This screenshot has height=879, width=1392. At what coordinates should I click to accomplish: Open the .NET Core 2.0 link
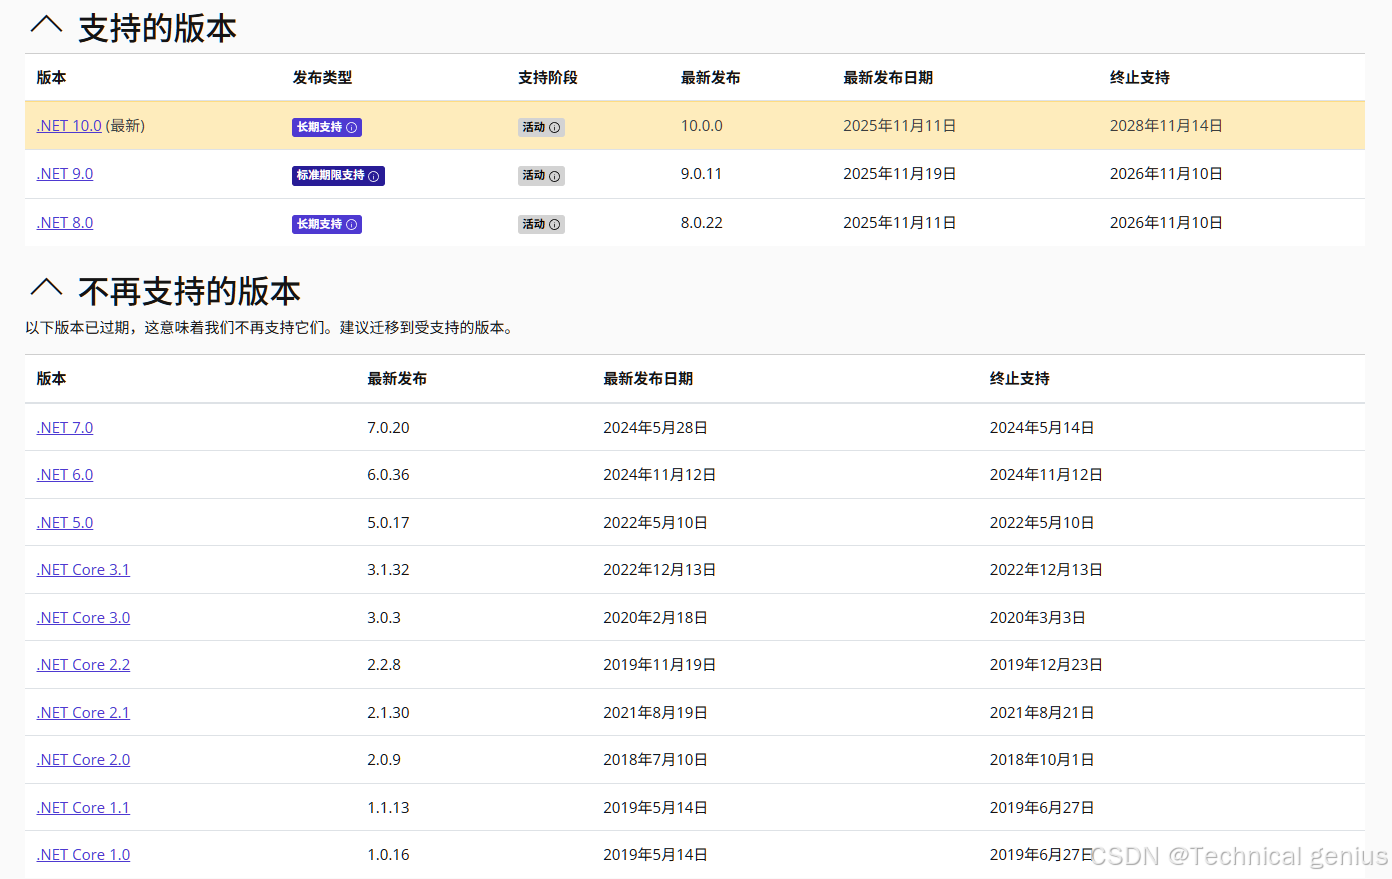coord(83,760)
